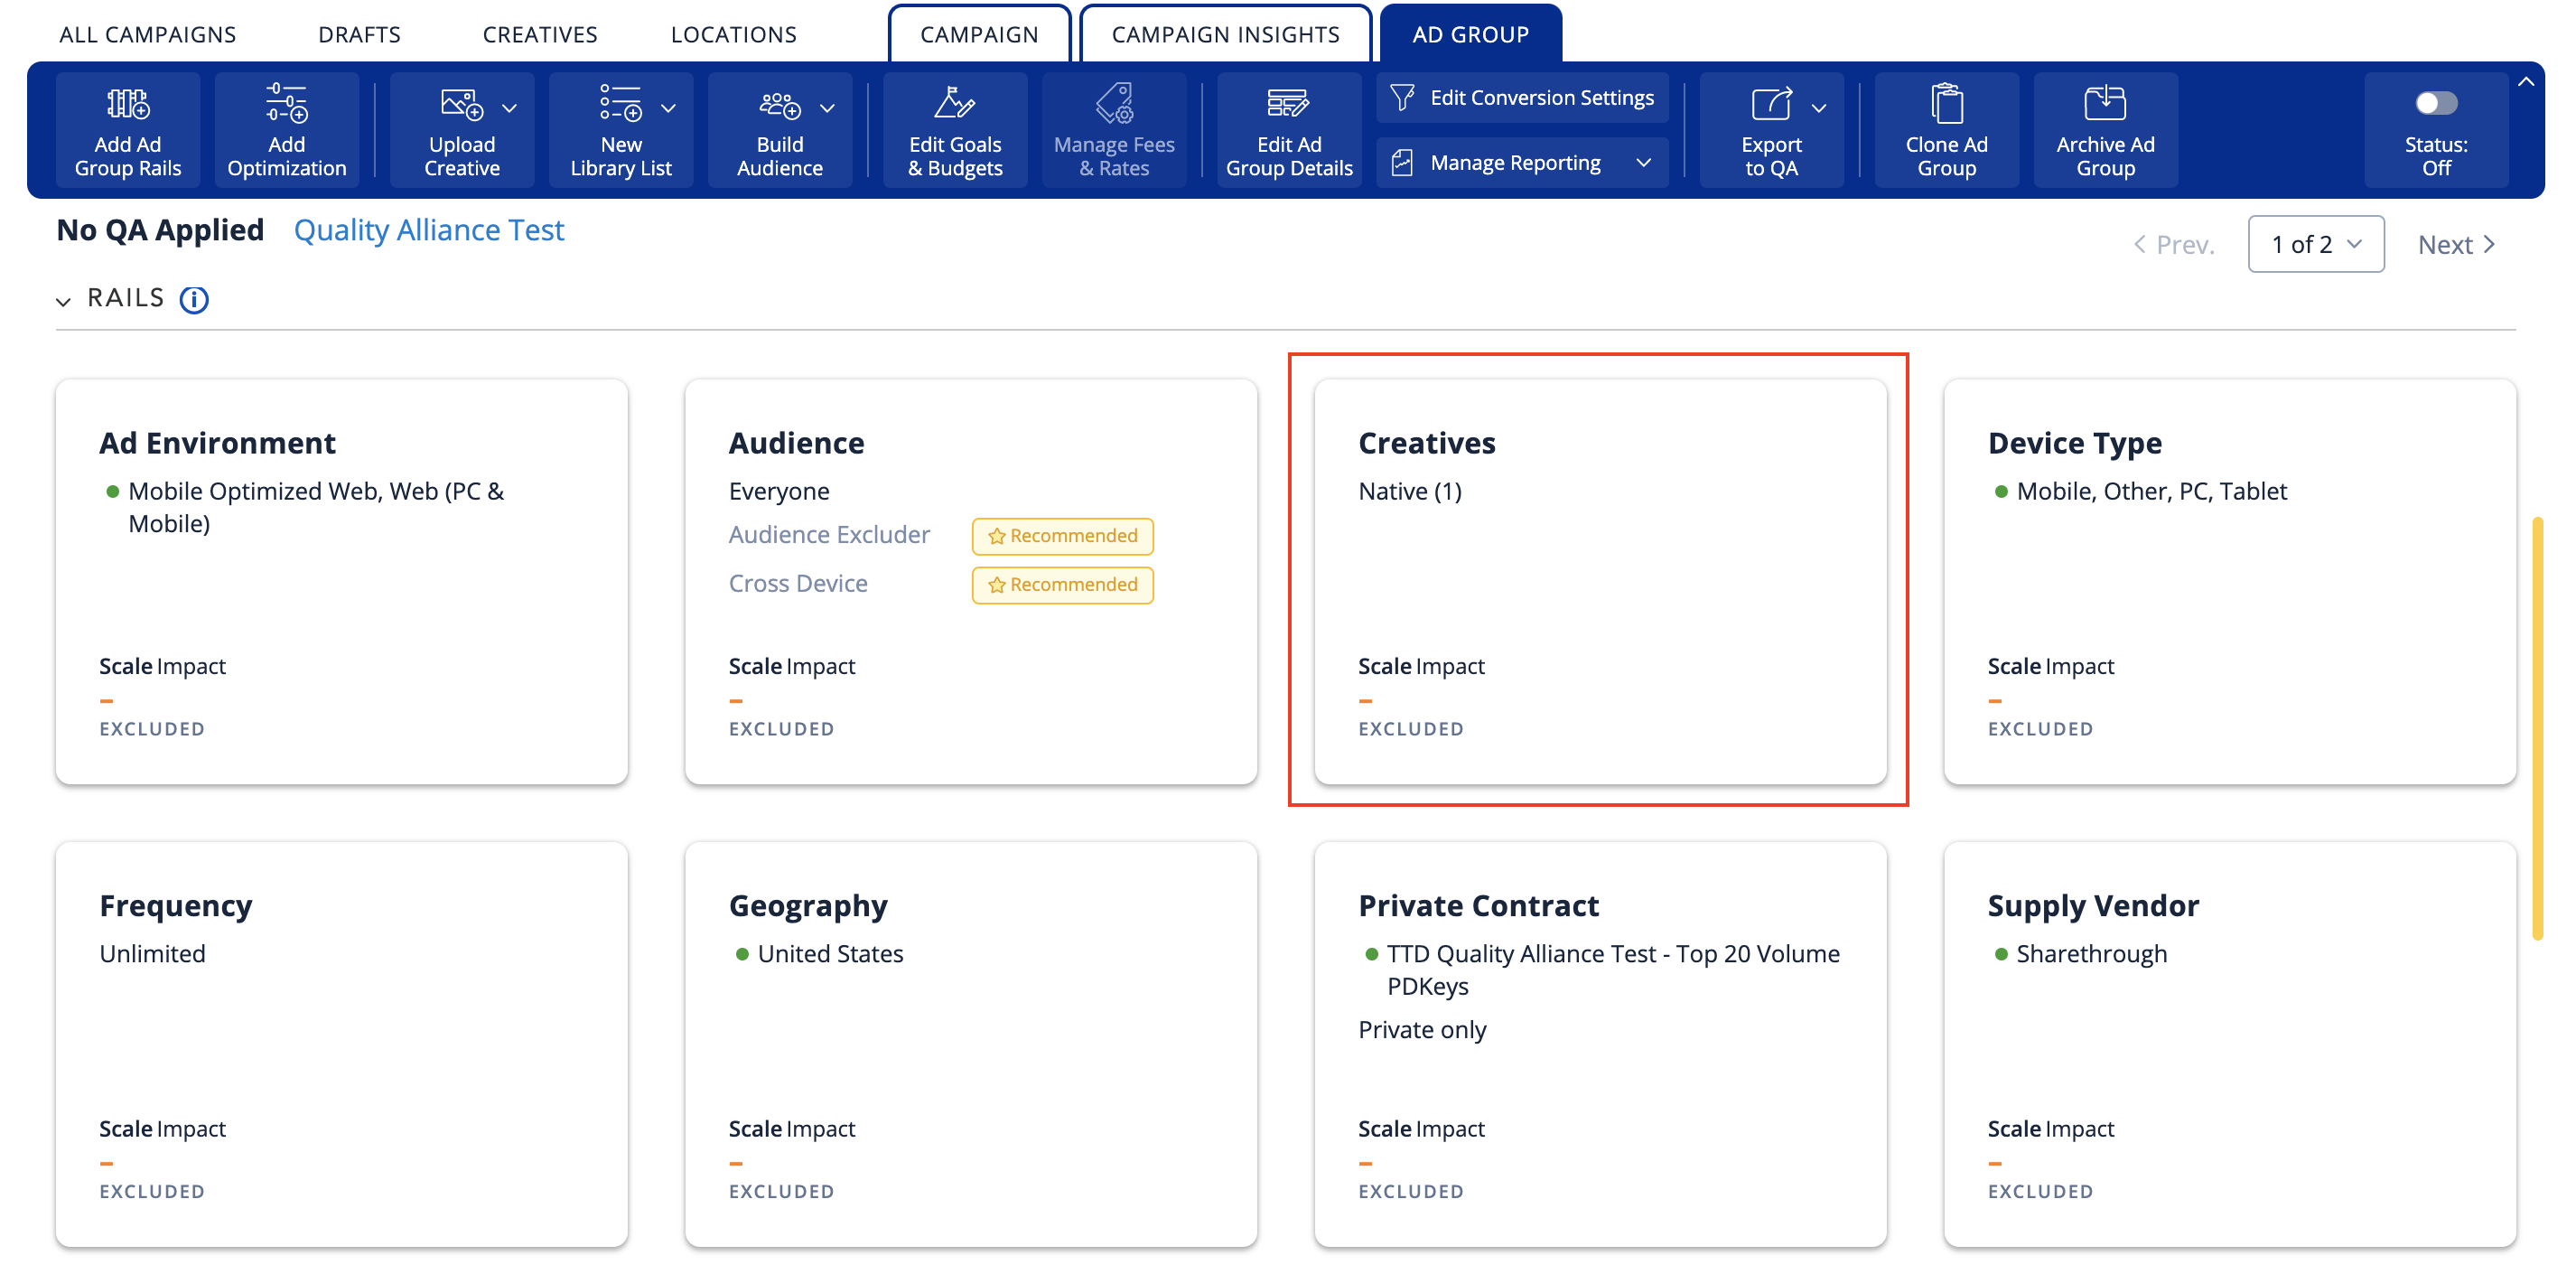Click the 'No QA Applied' label
Screen dimensions: 2576x1274
(x=160, y=230)
